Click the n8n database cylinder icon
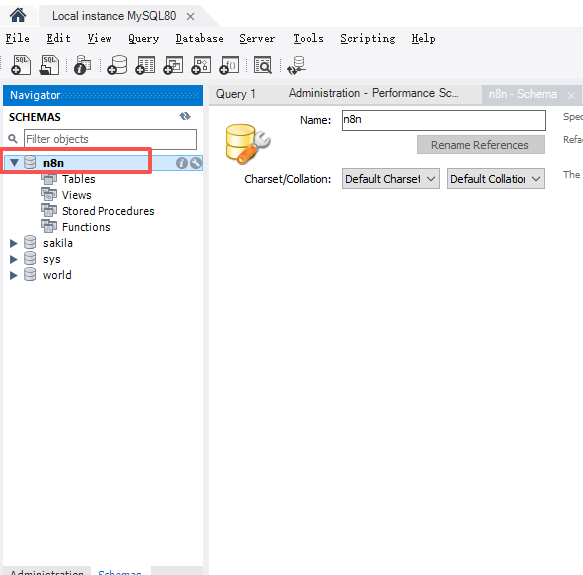This screenshot has height=575, width=583. [x=30, y=163]
